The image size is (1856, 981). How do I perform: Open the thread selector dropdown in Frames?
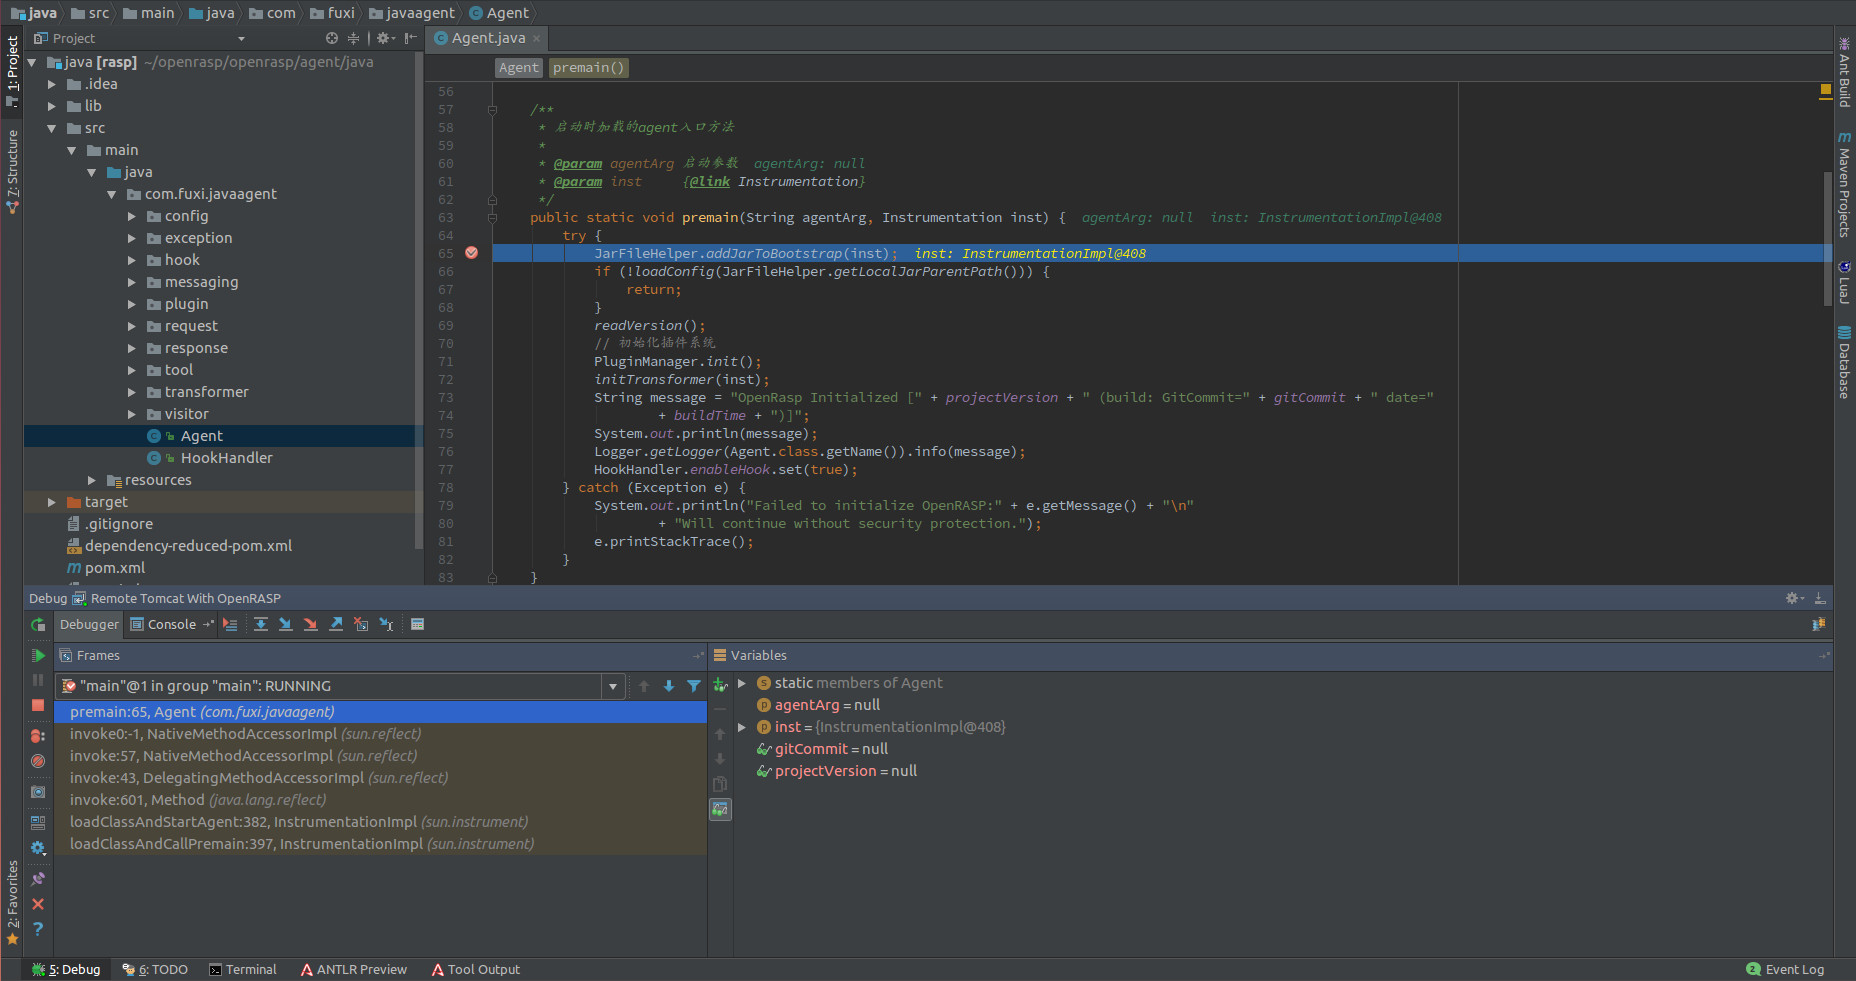coord(612,687)
